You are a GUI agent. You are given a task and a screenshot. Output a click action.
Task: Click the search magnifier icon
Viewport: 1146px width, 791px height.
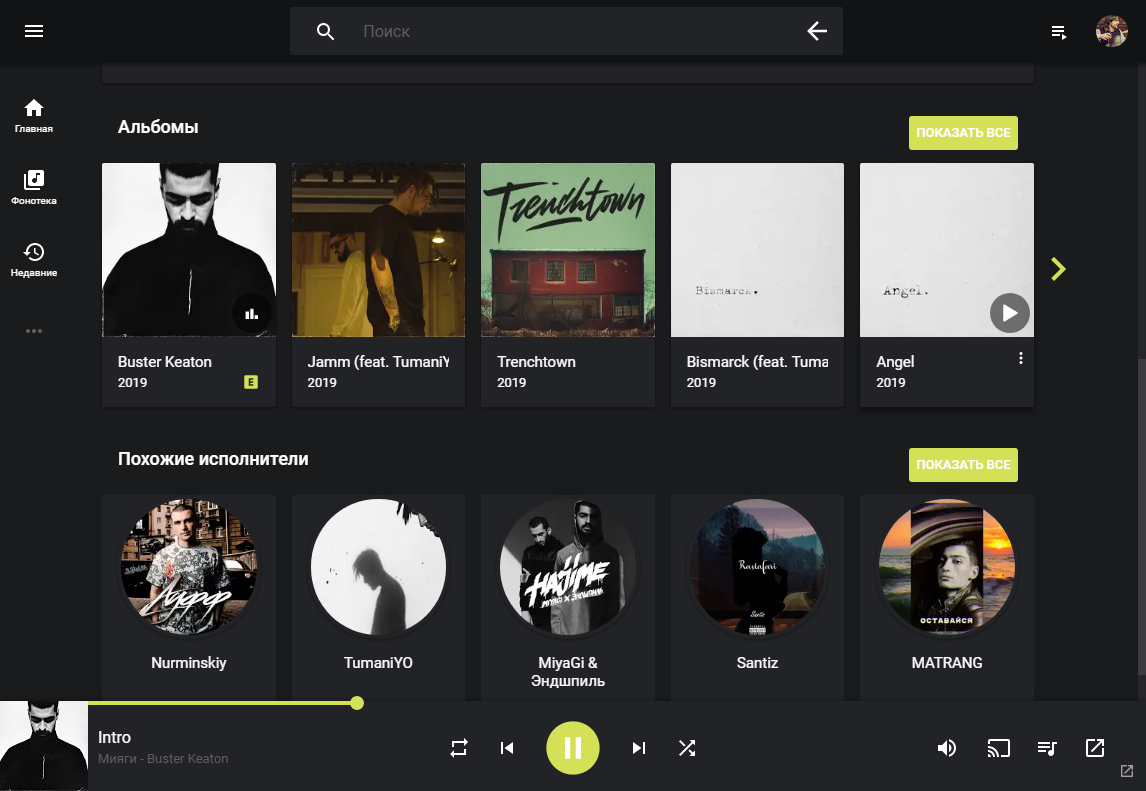(325, 31)
